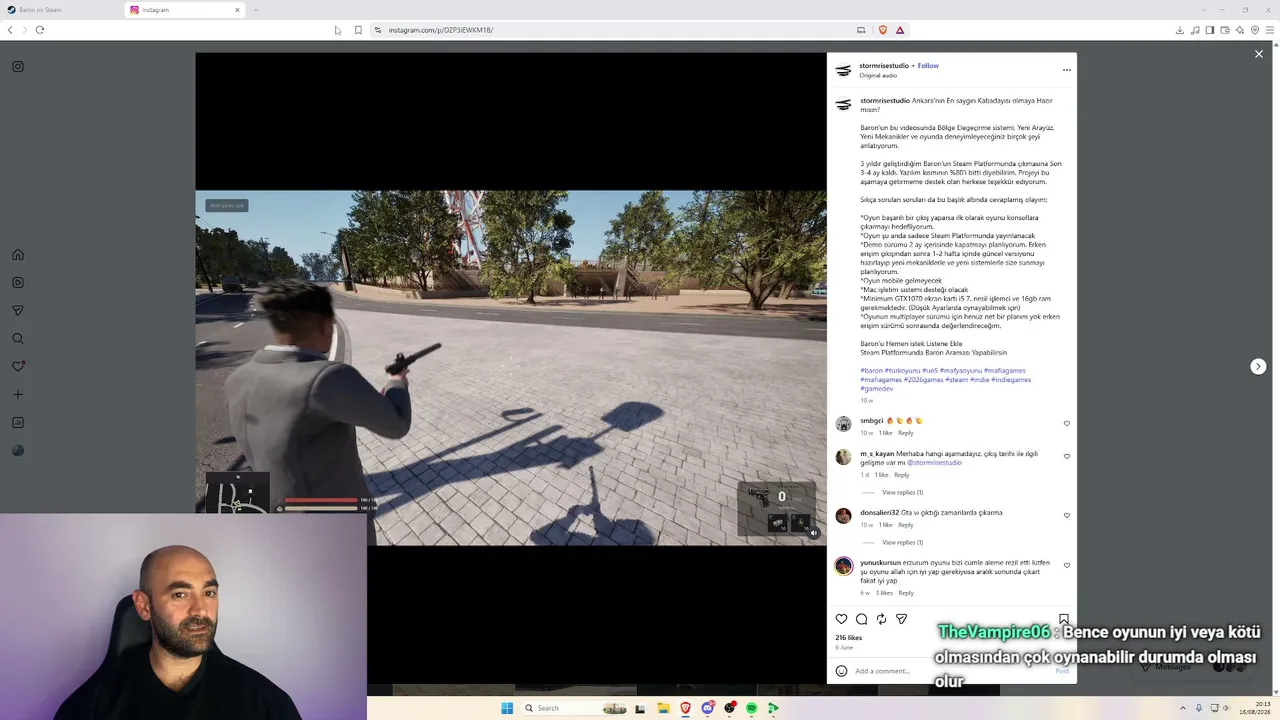This screenshot has width=1280, height=720.
Task: Open the media playlist music icon
Action: coord(1195,30)
